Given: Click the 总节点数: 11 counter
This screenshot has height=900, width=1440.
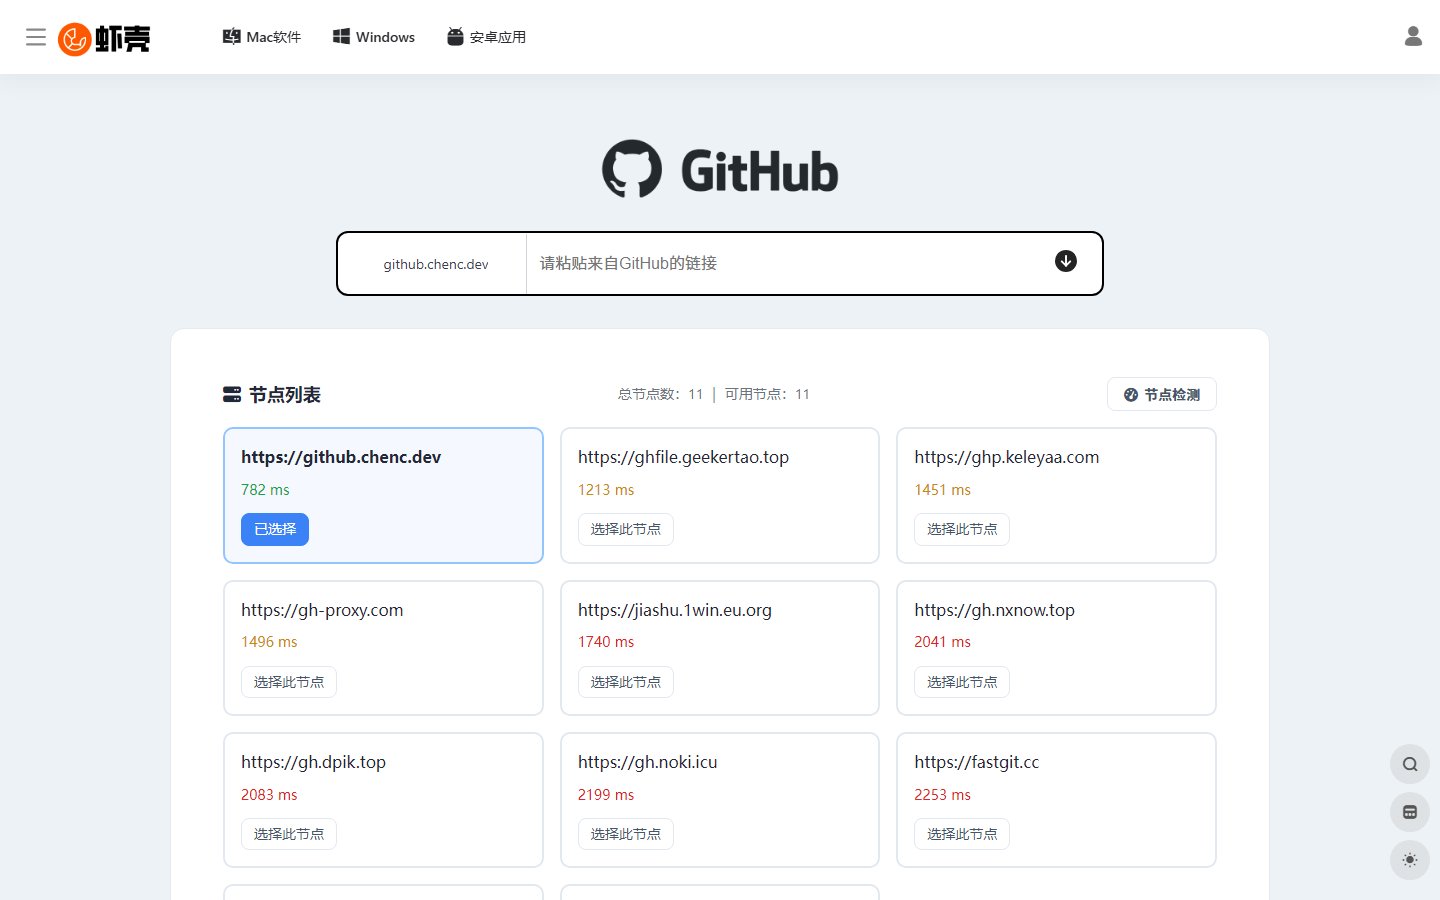Looking at the screenshot, I should coord(660,394).
